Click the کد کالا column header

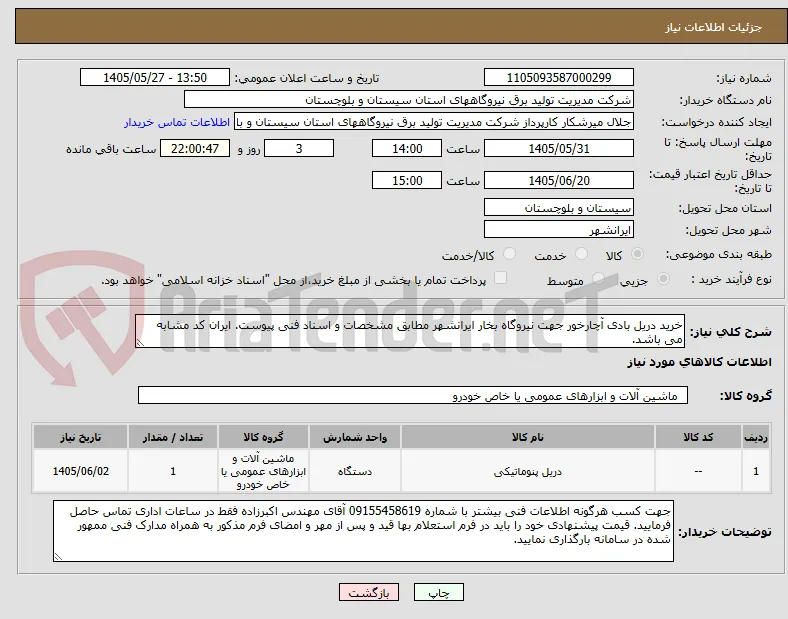point(698,437)
